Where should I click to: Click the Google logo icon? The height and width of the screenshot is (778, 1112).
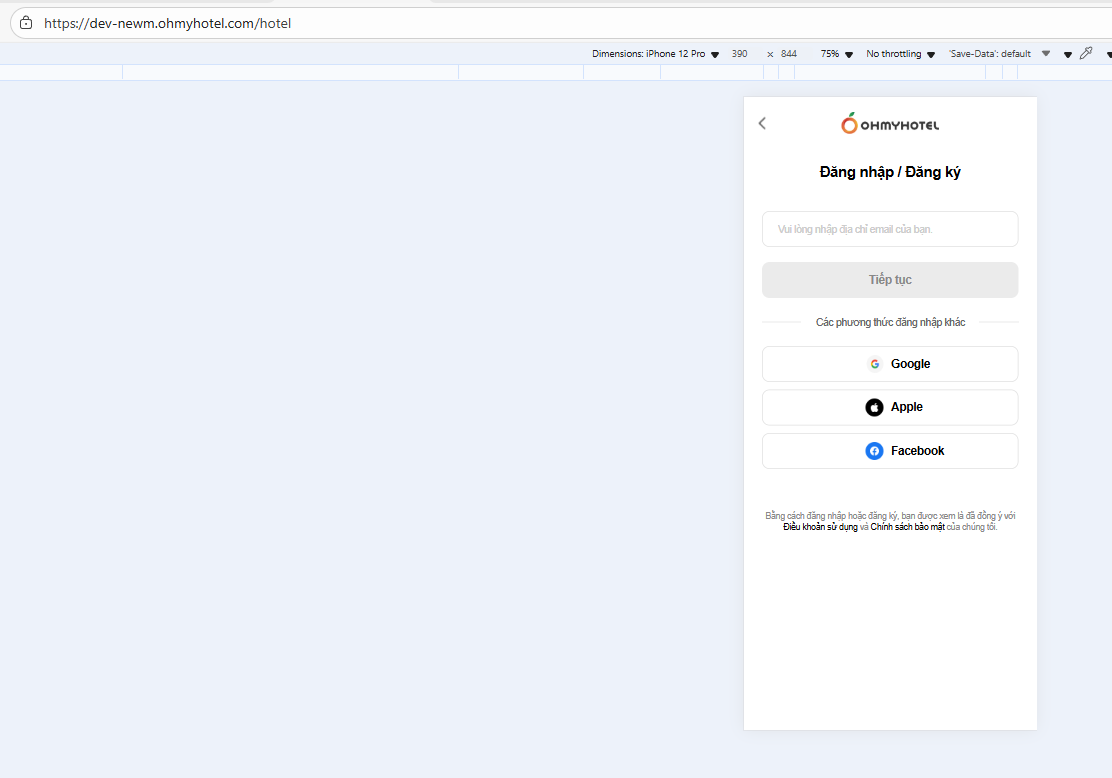pos(874,364)
